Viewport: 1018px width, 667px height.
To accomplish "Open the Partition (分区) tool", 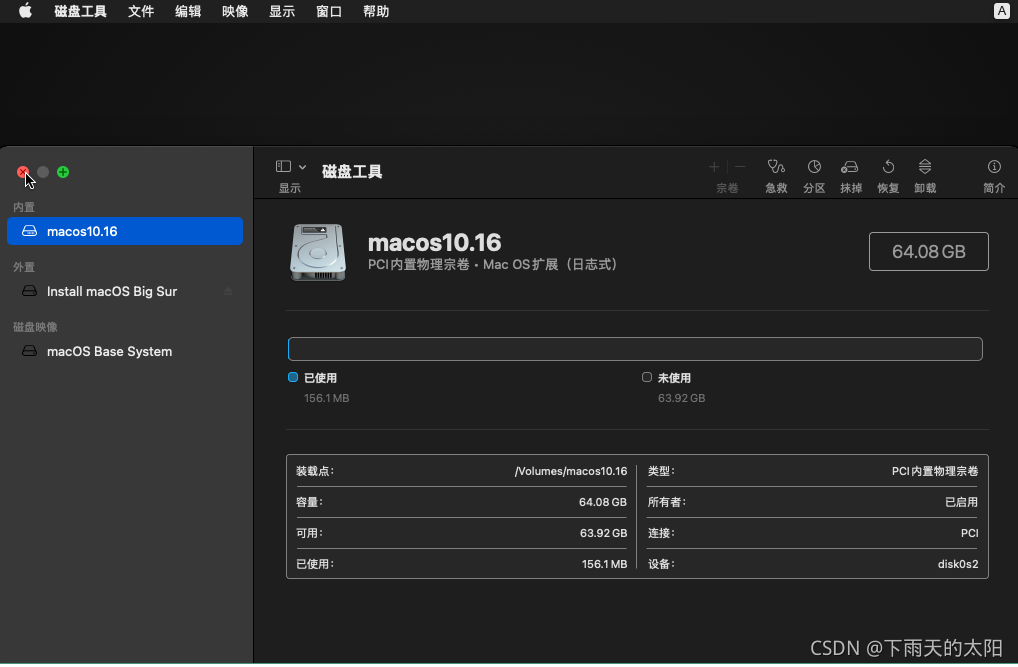I will tap(813, 167).
